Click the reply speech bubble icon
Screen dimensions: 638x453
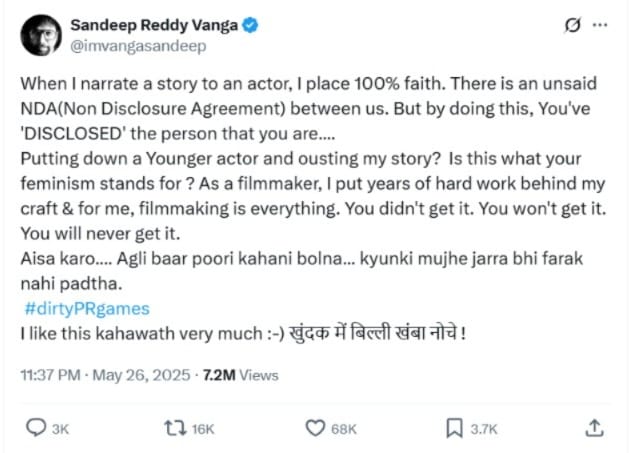click(x=35, y=427)
